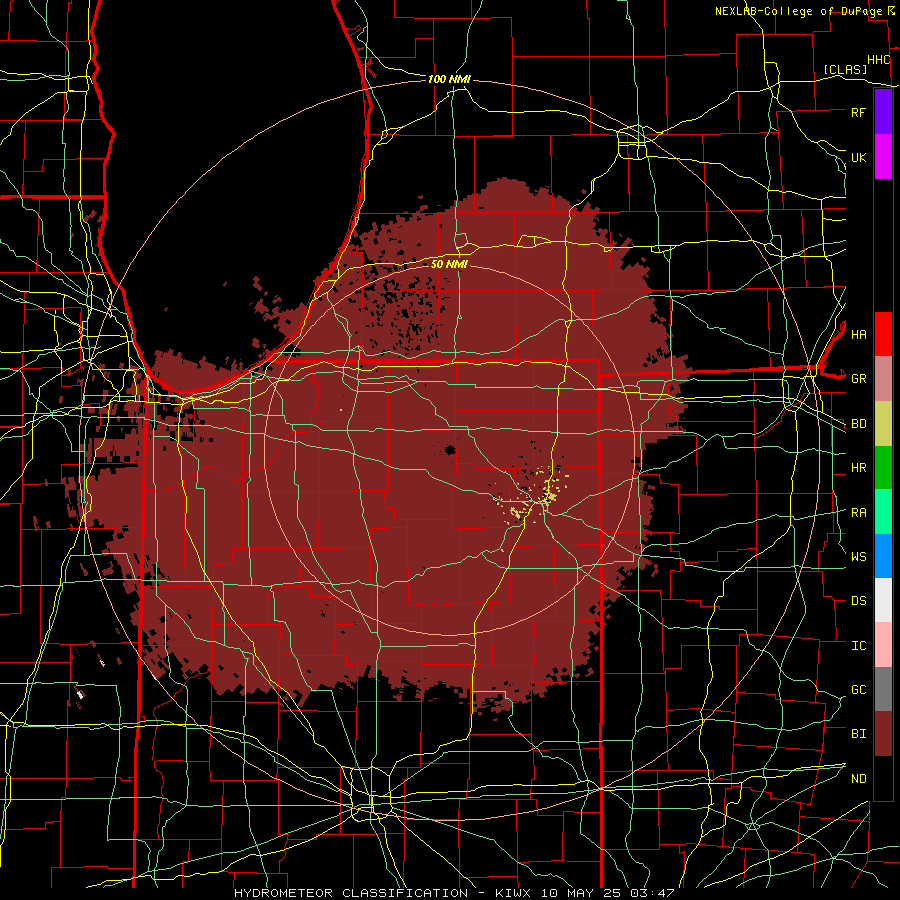
Task: Click the UK legend label
Action: 858,157
